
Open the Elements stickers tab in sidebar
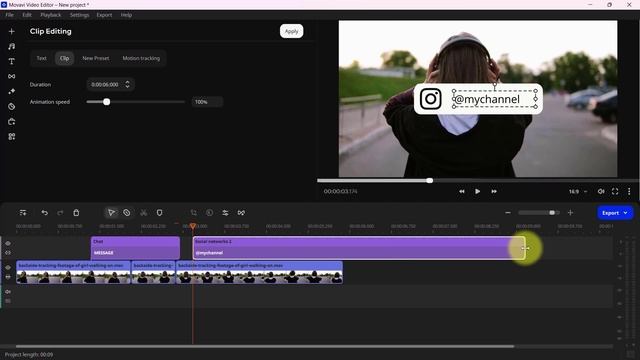[11, 107]
